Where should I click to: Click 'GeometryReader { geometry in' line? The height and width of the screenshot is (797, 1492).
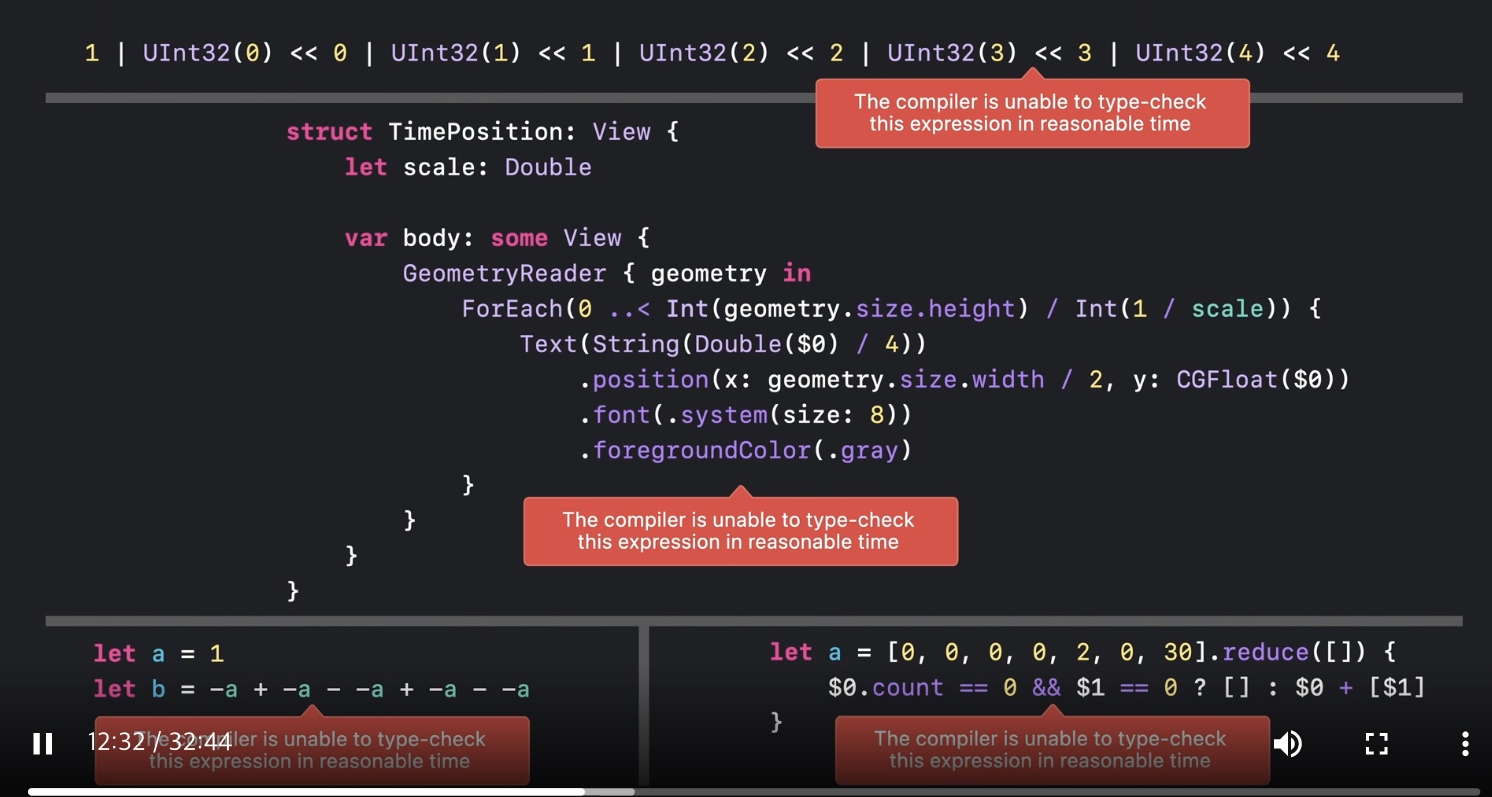[607, 274]
